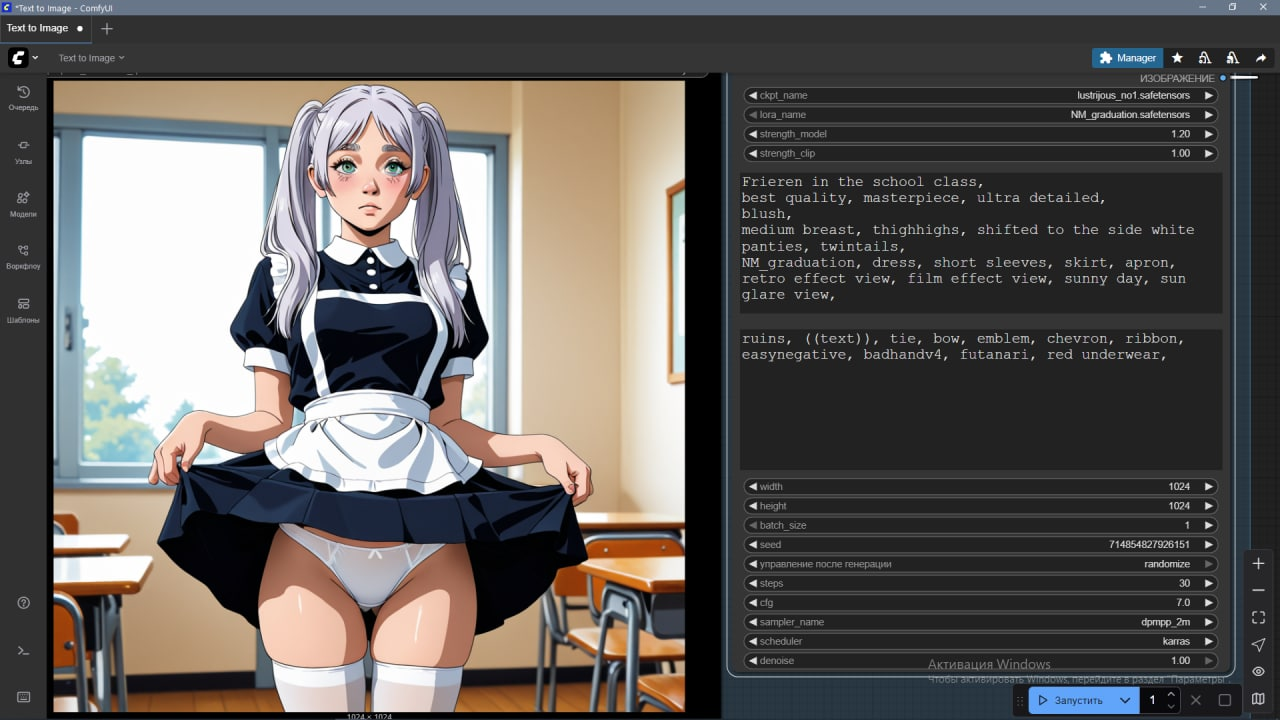Increase width value with right arrow
The width and height of the screenshot is (1280, 720).
tap(1208, 487)
